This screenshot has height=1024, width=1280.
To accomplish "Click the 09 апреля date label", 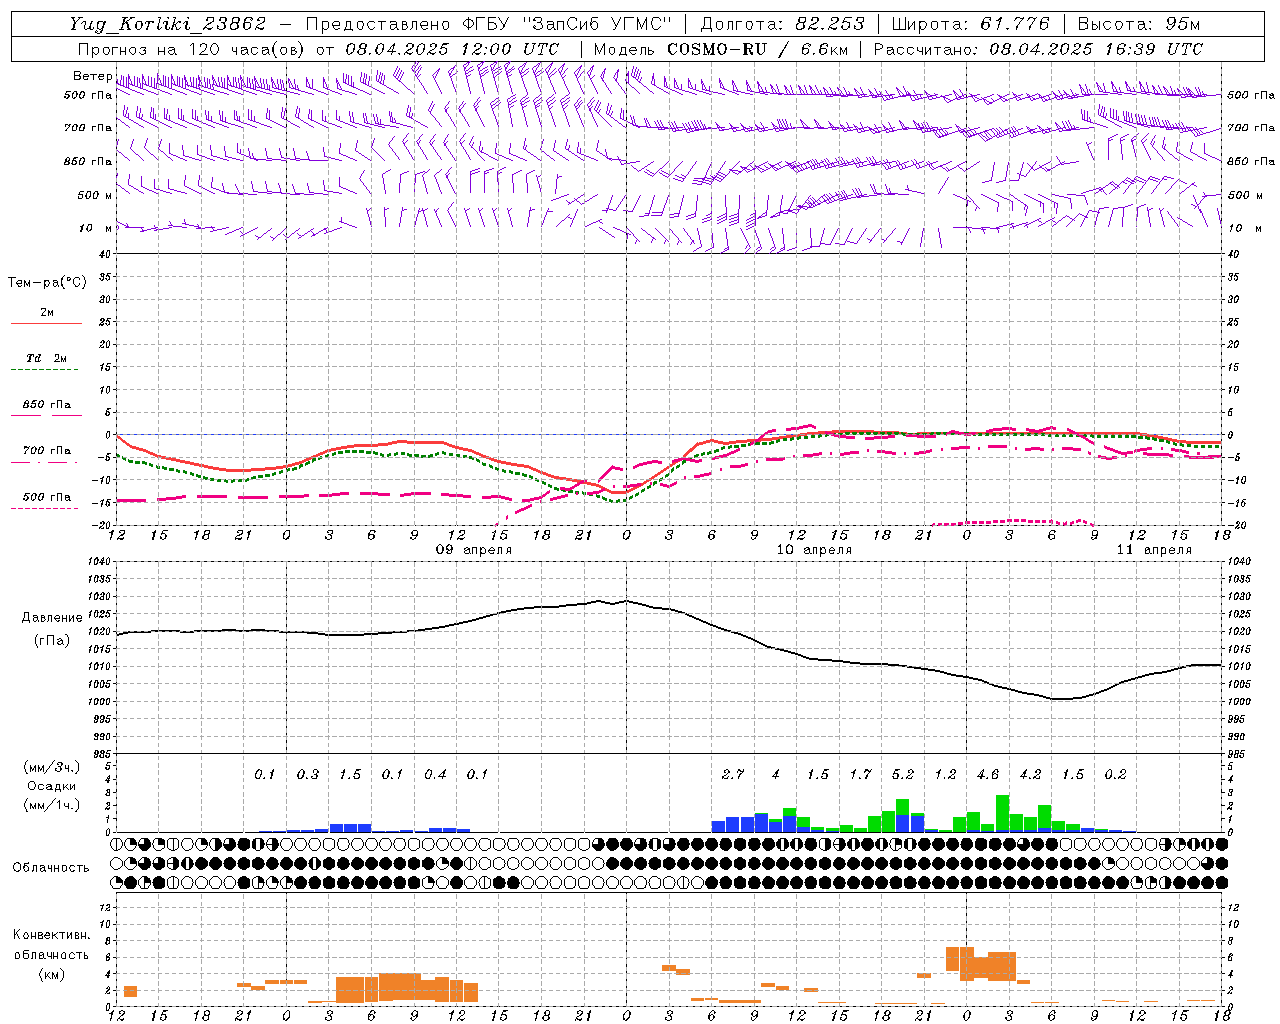I will pos(474,550).
